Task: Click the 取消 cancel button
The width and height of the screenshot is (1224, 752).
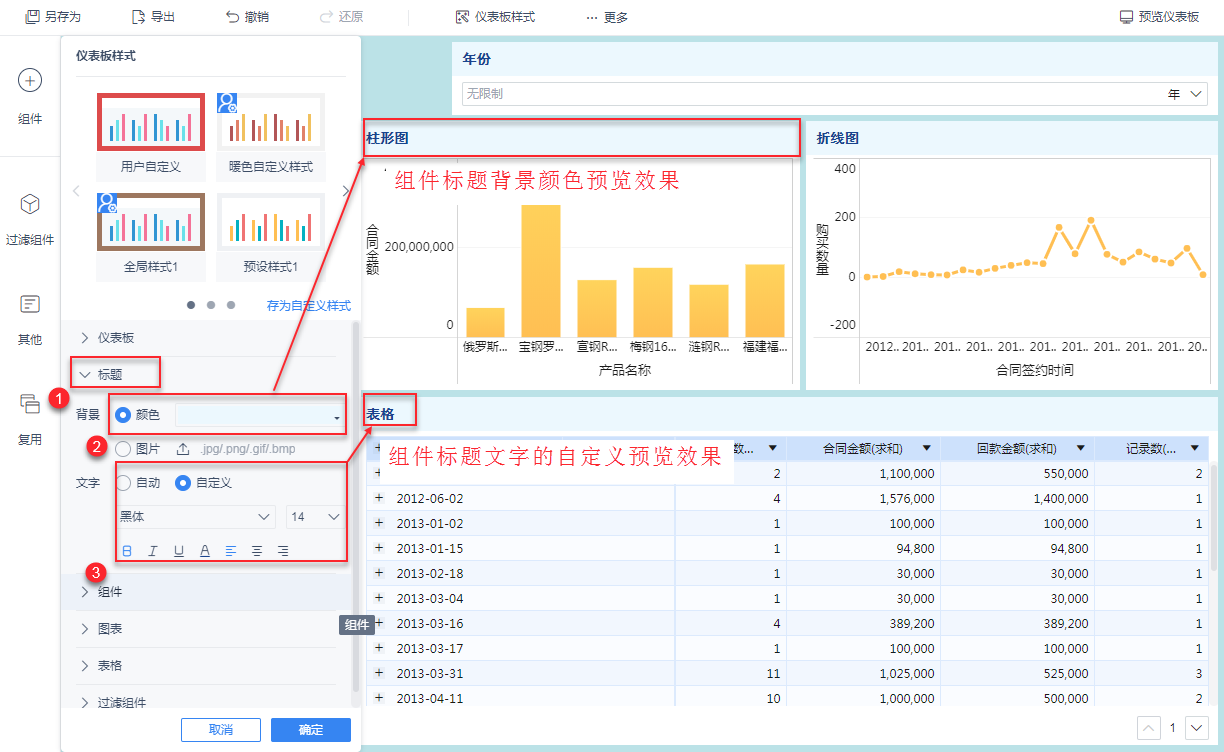Action: [221, 730]
